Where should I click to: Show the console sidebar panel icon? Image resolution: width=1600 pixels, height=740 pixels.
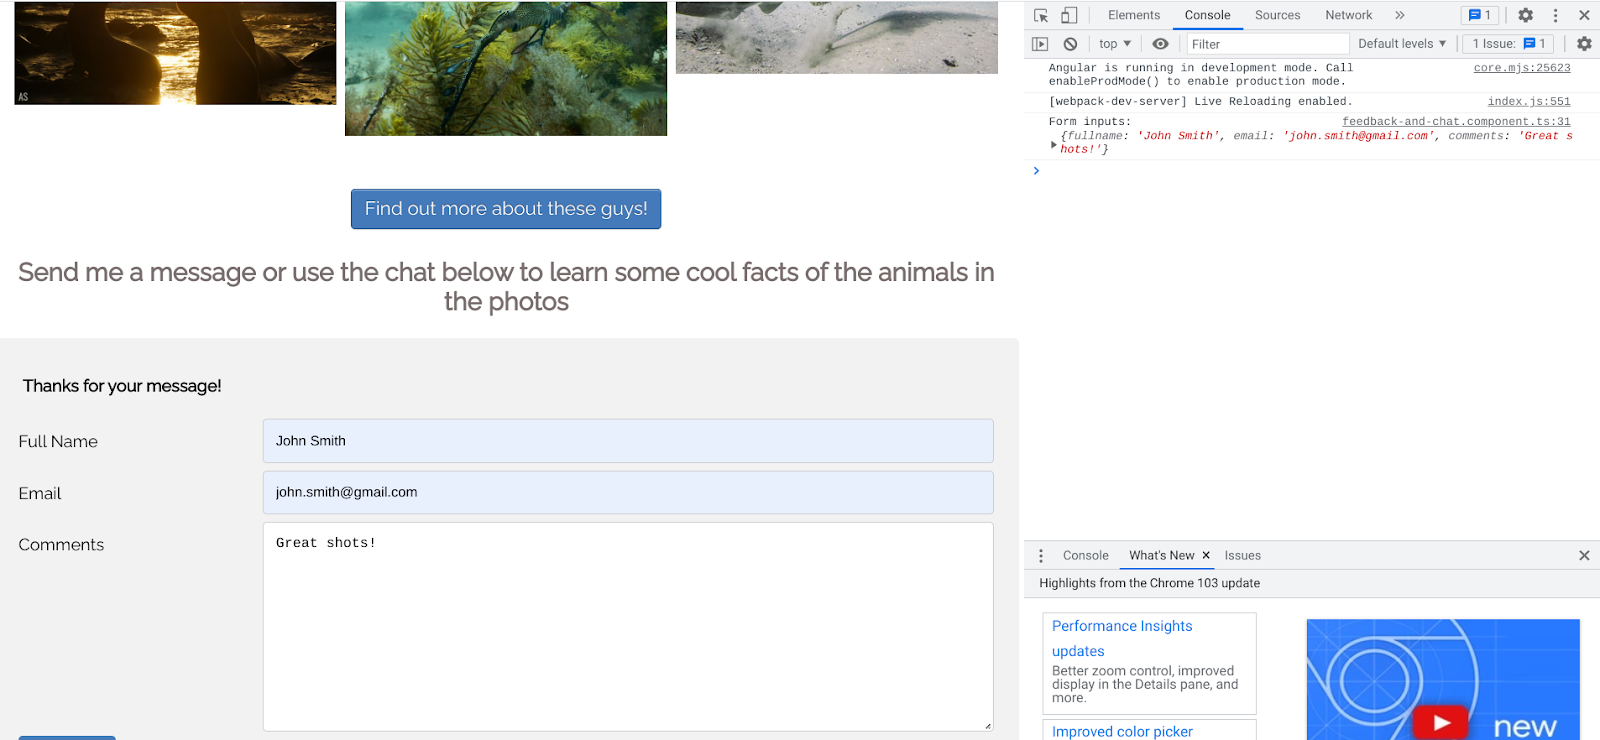click(x=1040, y=44)
